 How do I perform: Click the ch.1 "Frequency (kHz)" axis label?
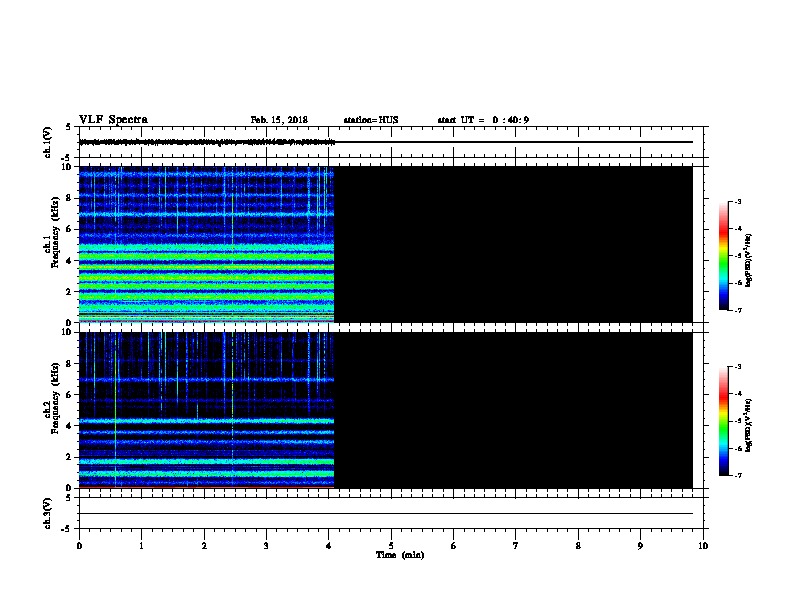coord(55,232)
